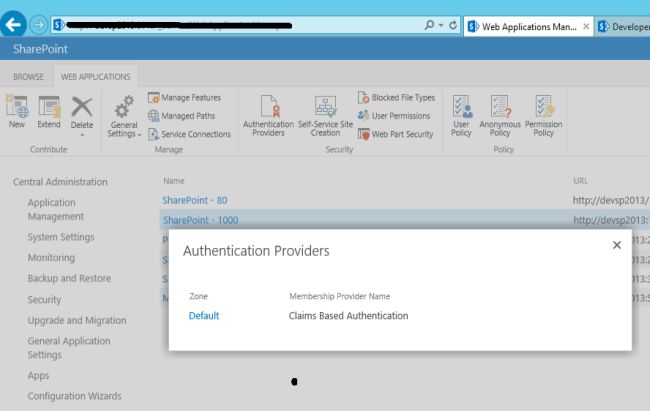650x411 pixels.
Task: Open Monitoring in sidebar
Action: coord(51,258)
